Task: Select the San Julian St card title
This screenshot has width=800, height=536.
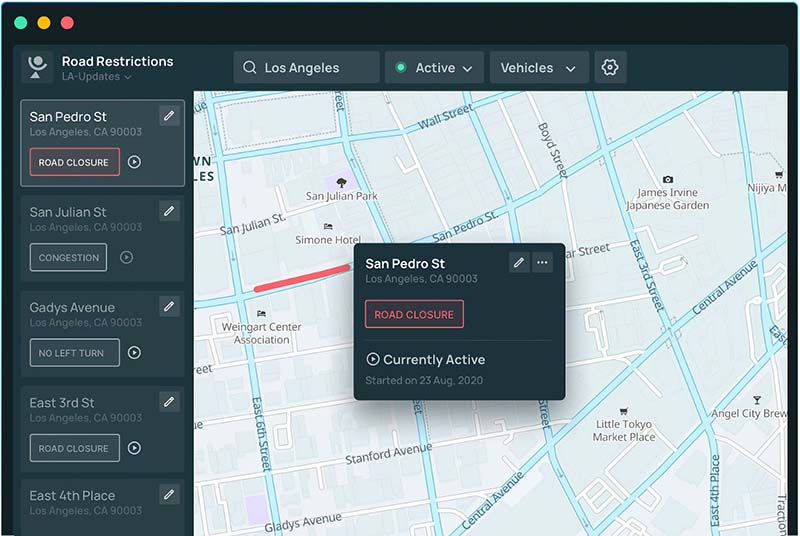Action: [68, 212]
